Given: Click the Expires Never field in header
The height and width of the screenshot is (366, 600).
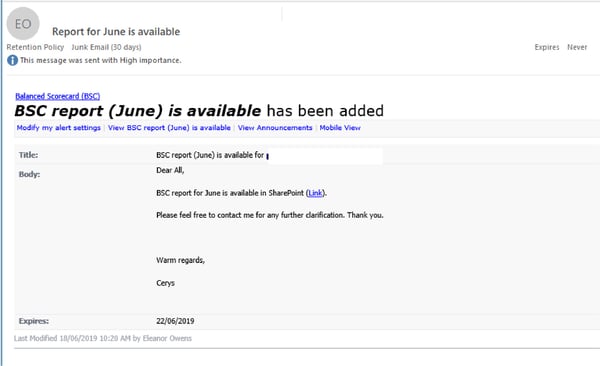Looking at the screenshot, I should tap(561, 47).
